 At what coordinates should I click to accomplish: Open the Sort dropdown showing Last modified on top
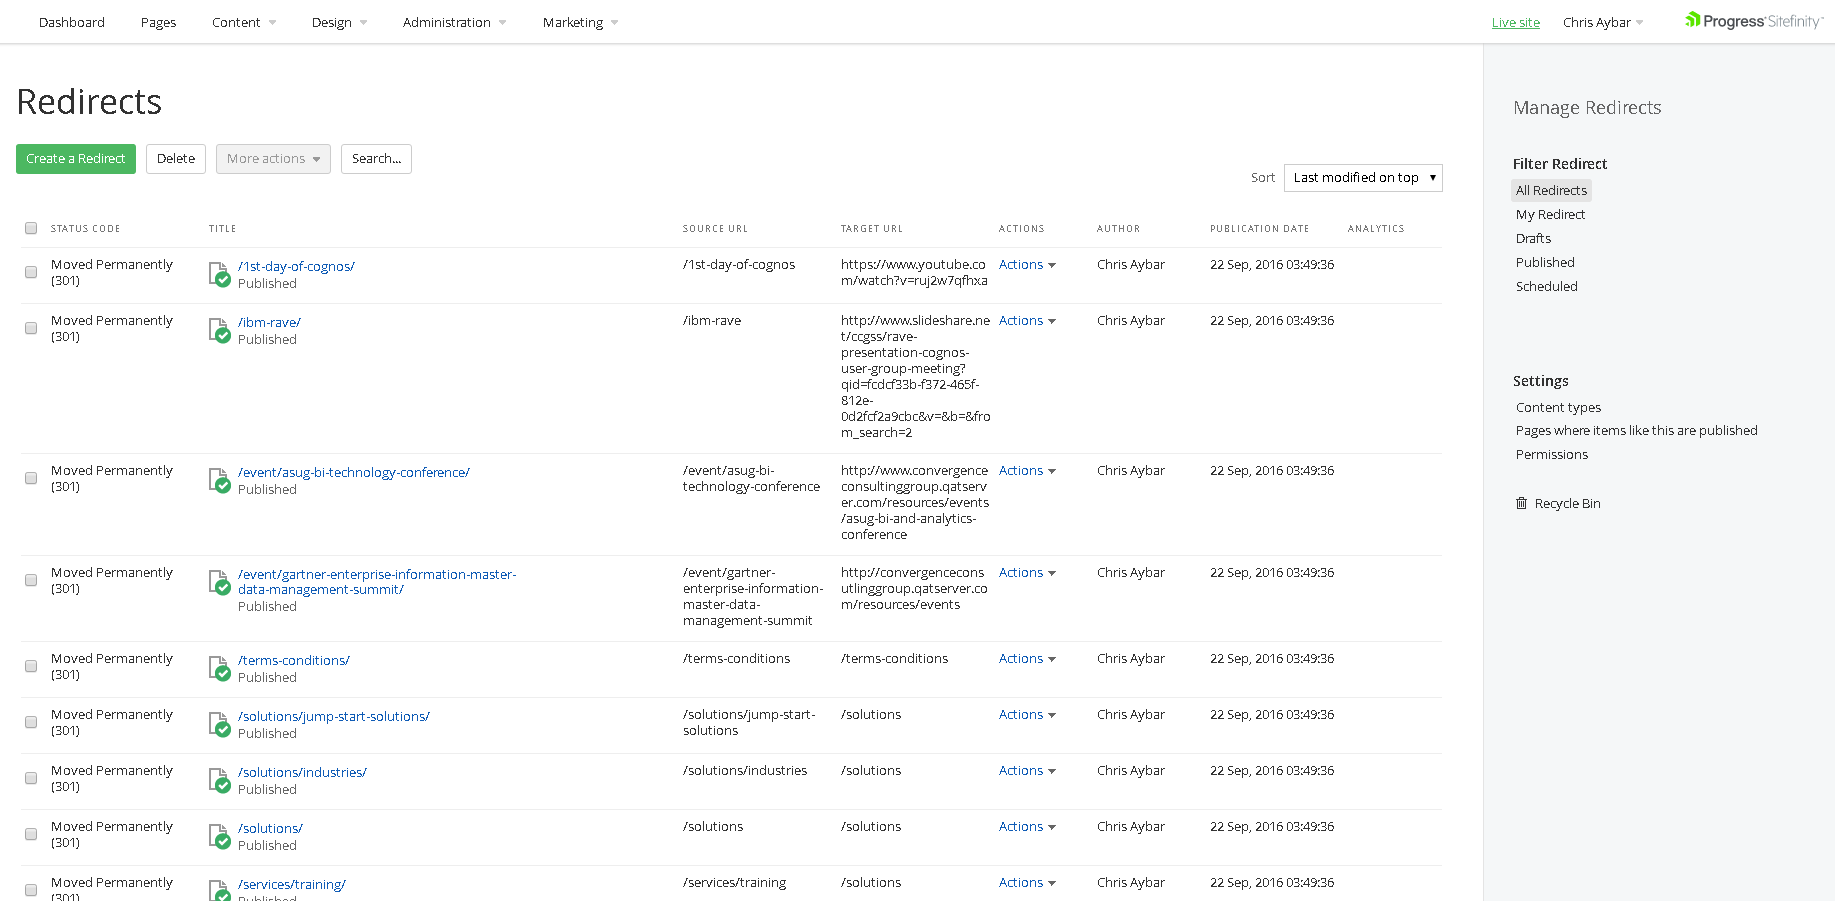[x=1362, y=178]
